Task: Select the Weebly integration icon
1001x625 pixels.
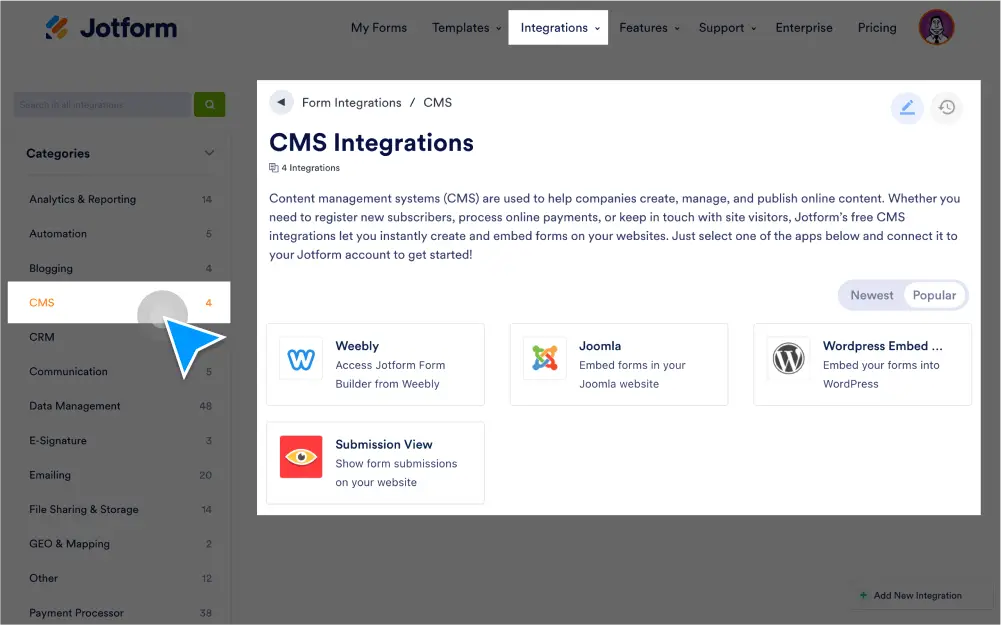Action: (x=301, y=358)
